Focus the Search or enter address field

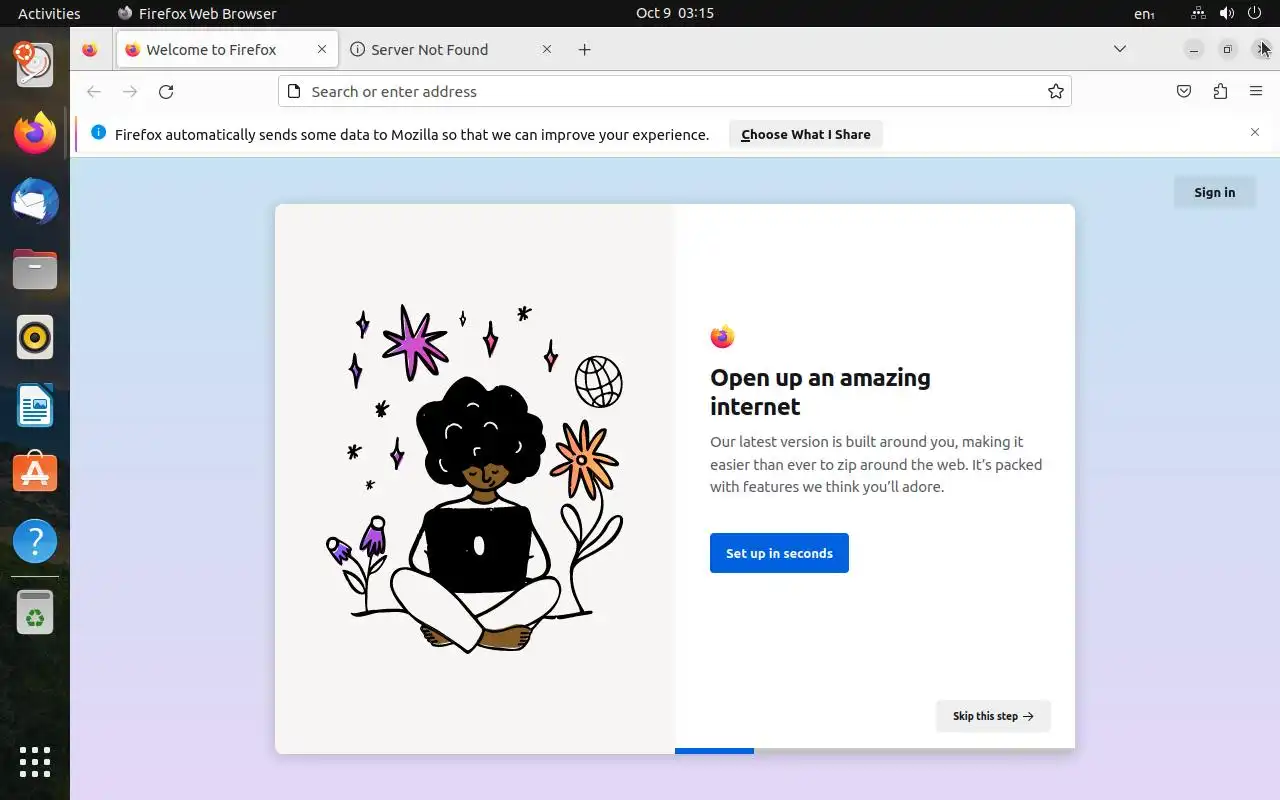coord(674,92)
